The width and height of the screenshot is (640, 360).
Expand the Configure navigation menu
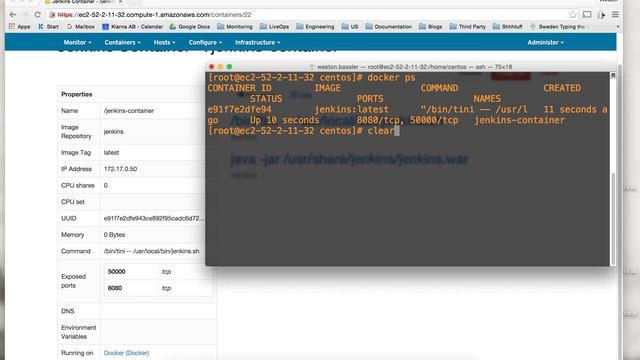[205, 42]
